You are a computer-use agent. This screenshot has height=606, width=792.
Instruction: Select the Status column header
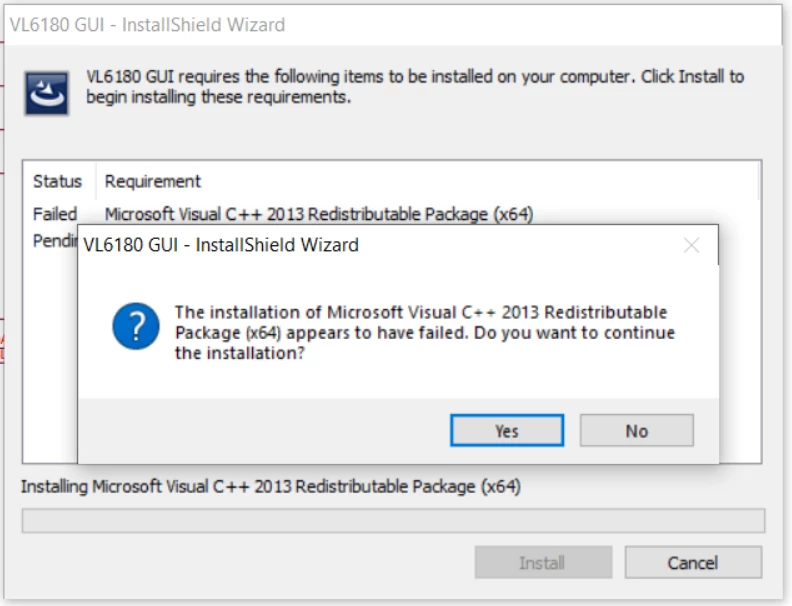click(x=57, y=181)
